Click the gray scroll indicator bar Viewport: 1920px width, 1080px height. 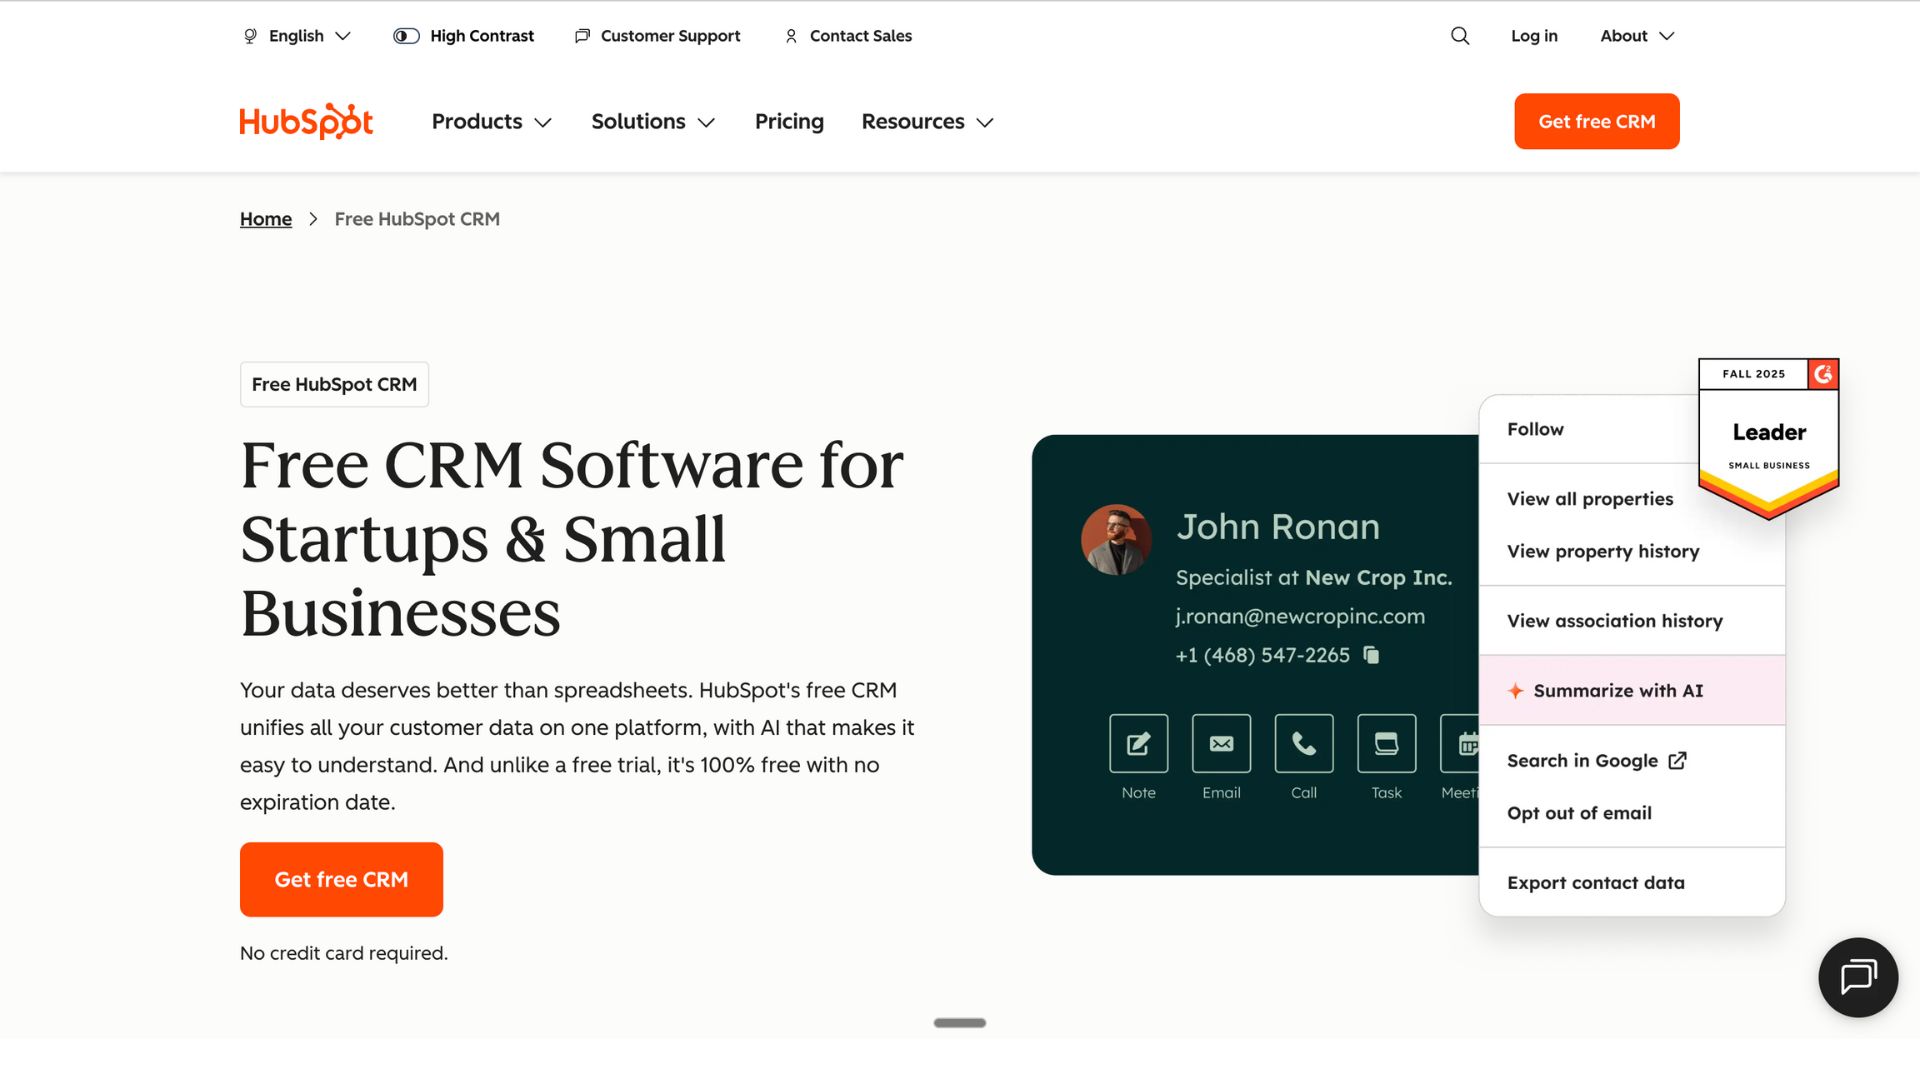click(959, 1022)
